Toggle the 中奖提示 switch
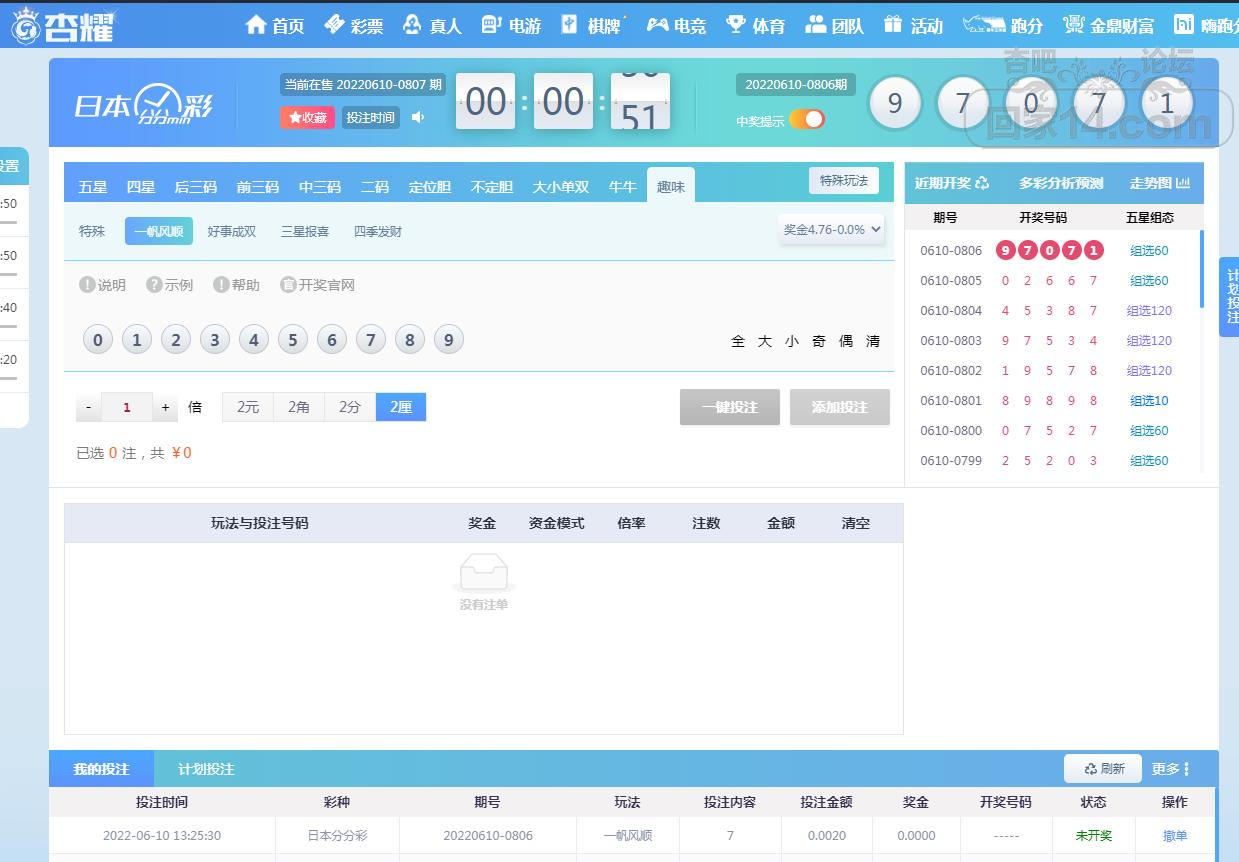Image resolution: width=1239 pixels, height=862 pixels. click(806, 120)
